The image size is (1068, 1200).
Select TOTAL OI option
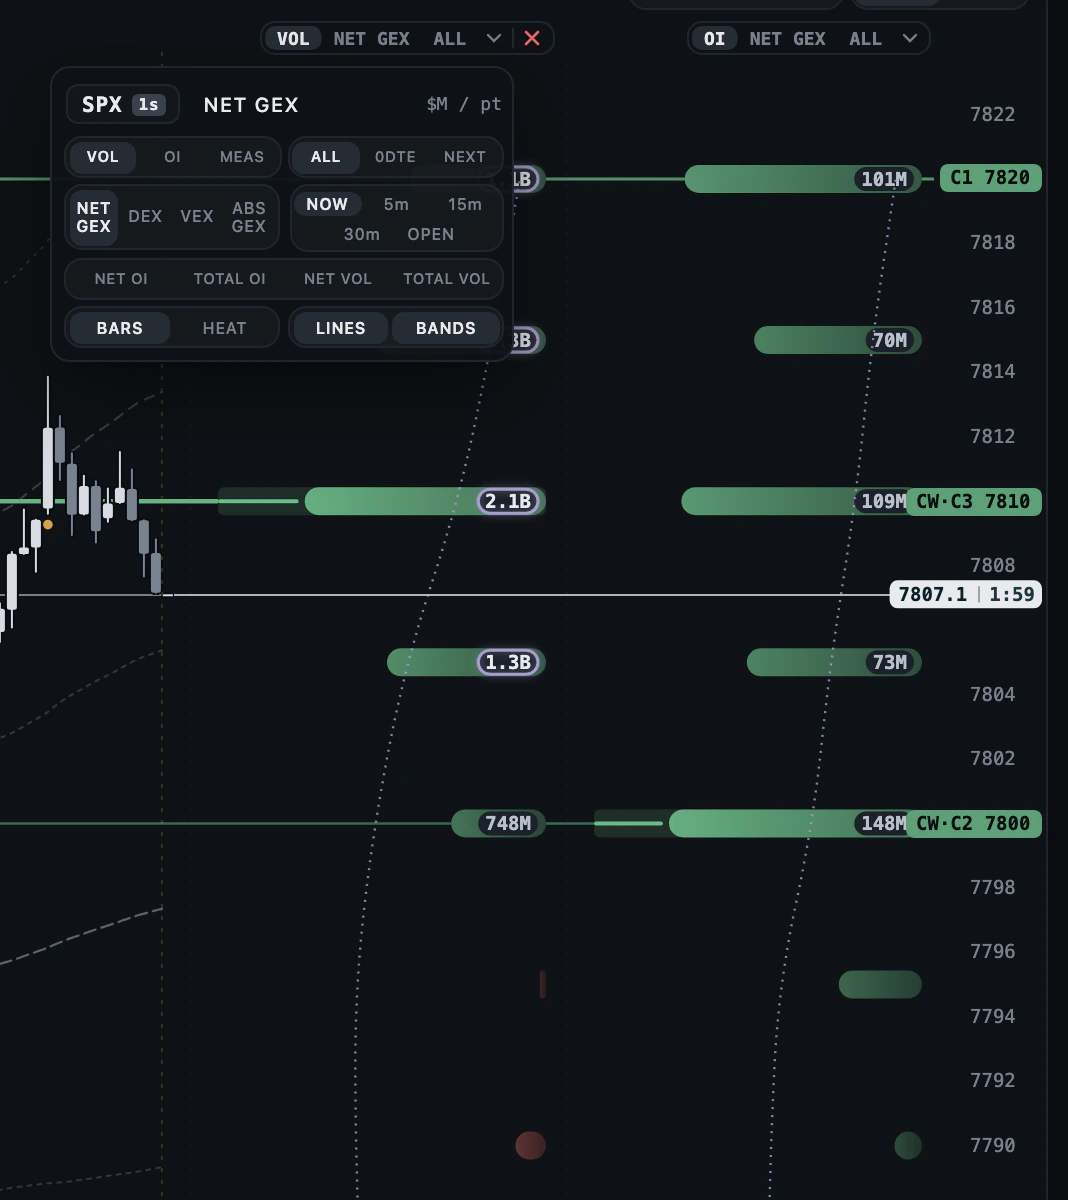click(x=230, y=279)
